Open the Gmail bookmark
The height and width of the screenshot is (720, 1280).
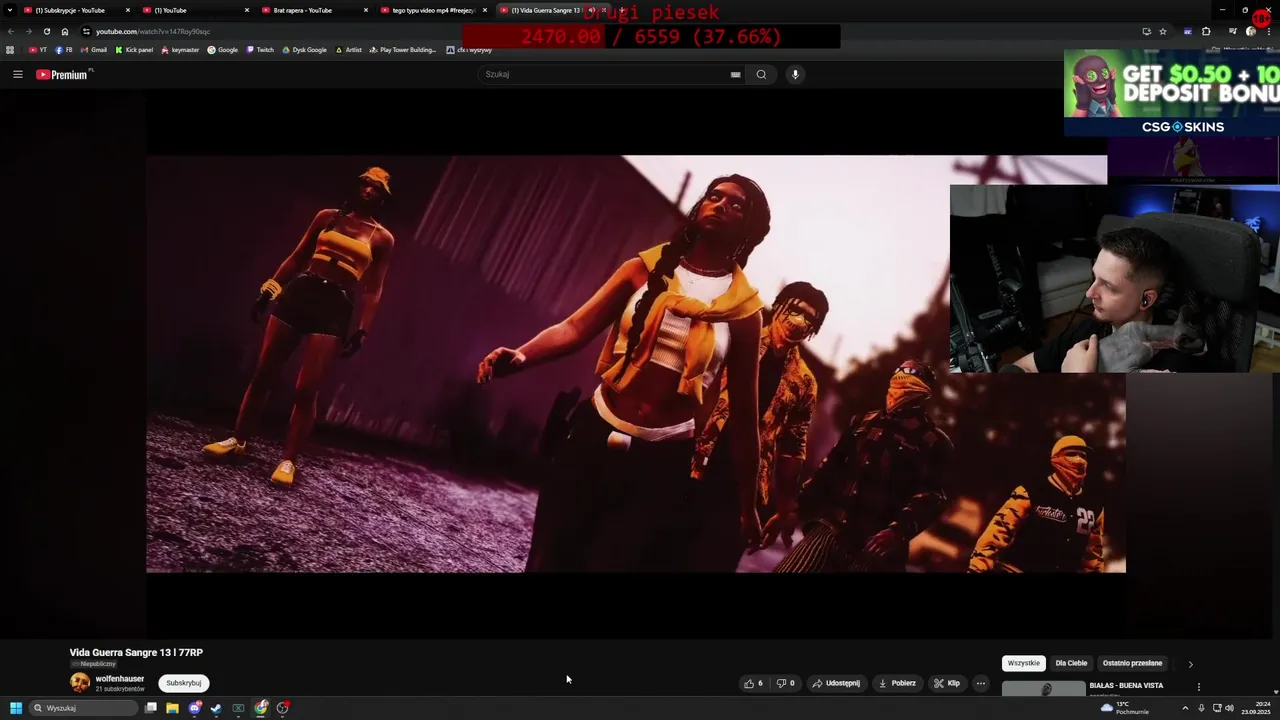click(93, 50)
